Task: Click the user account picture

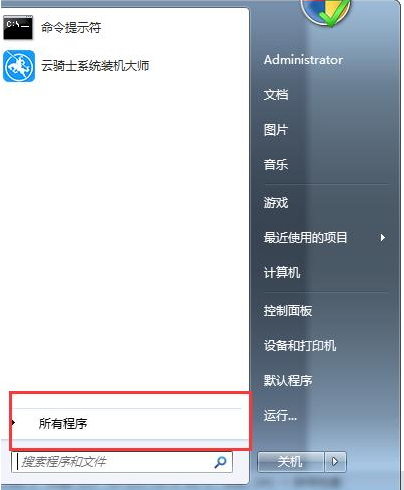Action: click(326, 12)
